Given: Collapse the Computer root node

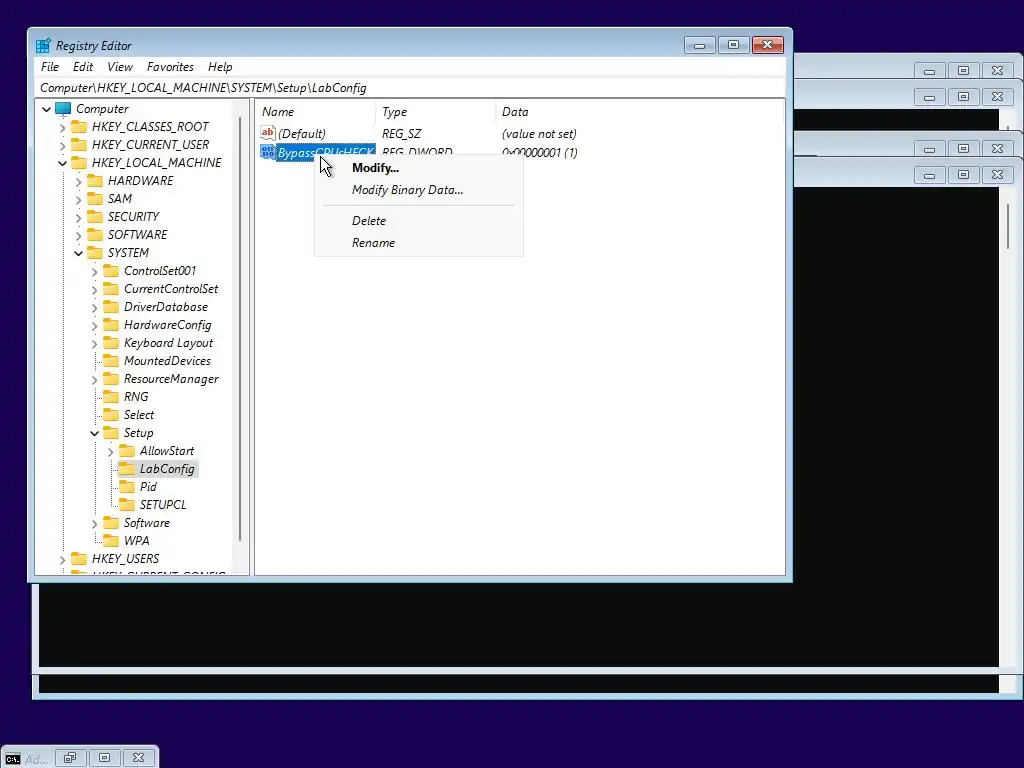Looking at the screenshot, I should pyautogui.click(x=46, y=109).
